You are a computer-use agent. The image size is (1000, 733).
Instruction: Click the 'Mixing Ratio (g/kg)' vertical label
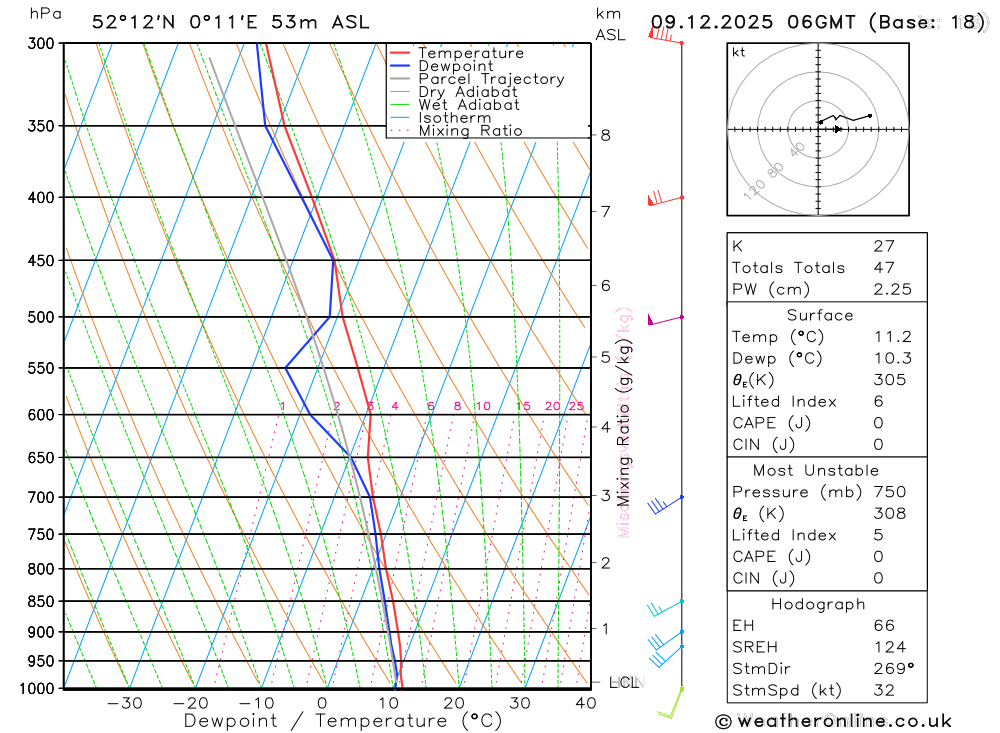point(624,422)
